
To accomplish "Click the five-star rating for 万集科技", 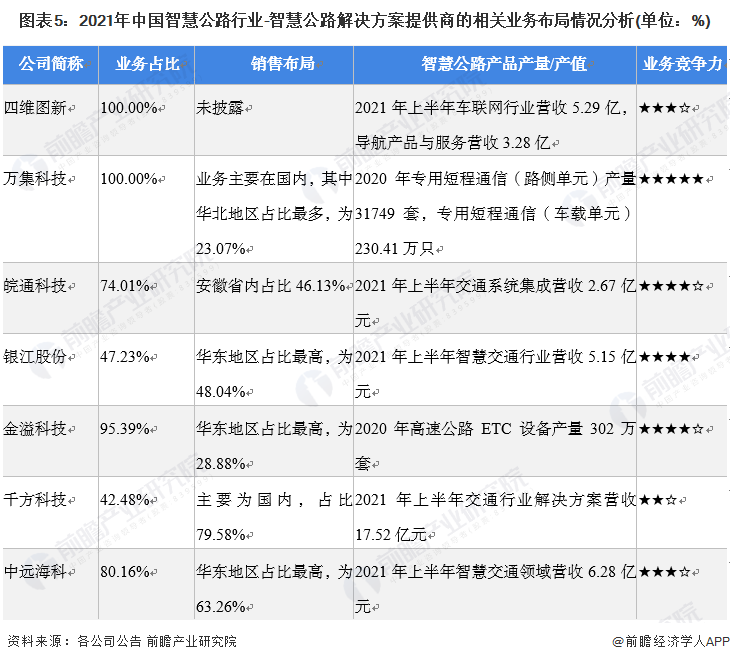I will [671, 179].
